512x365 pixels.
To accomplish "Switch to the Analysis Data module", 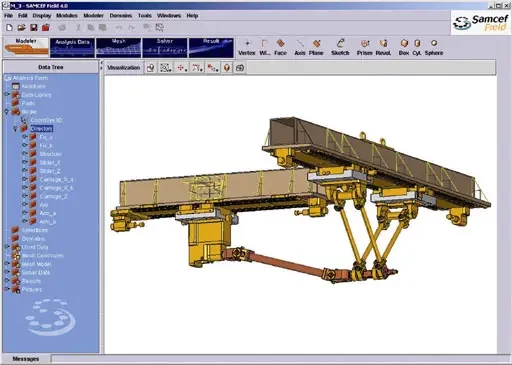I will tap(72, 47).
